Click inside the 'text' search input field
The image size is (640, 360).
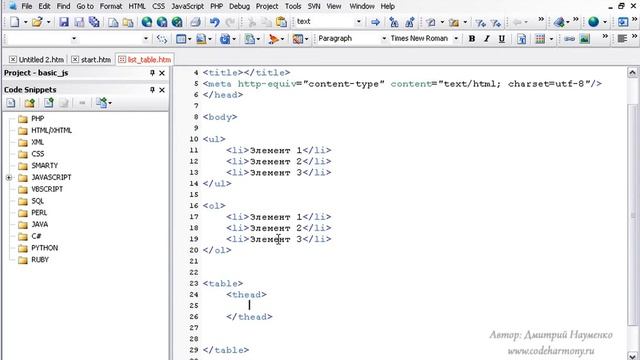pos(324,22)
